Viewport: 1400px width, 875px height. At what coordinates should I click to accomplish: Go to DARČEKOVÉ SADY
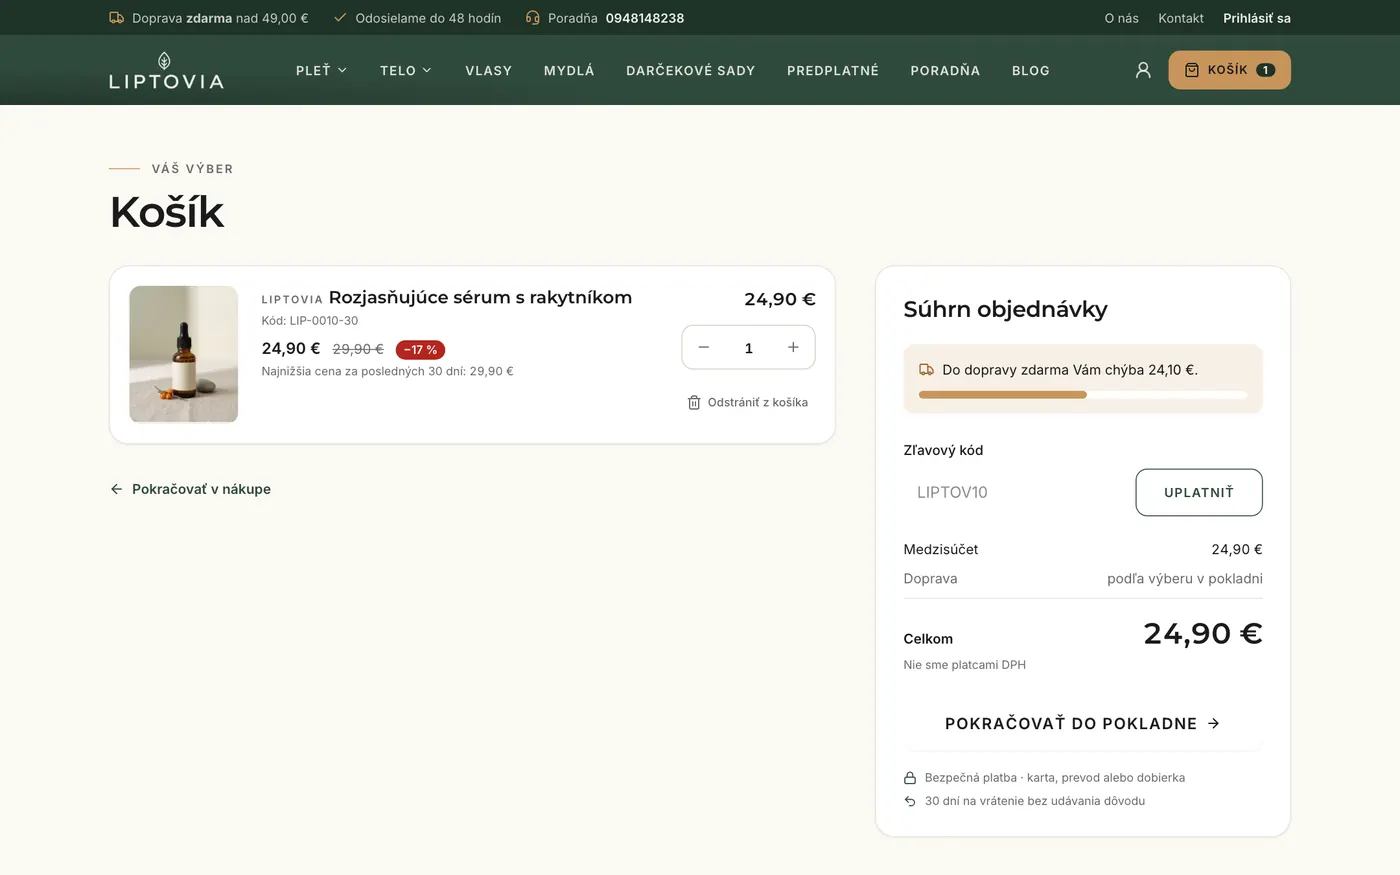pos(690,70)
